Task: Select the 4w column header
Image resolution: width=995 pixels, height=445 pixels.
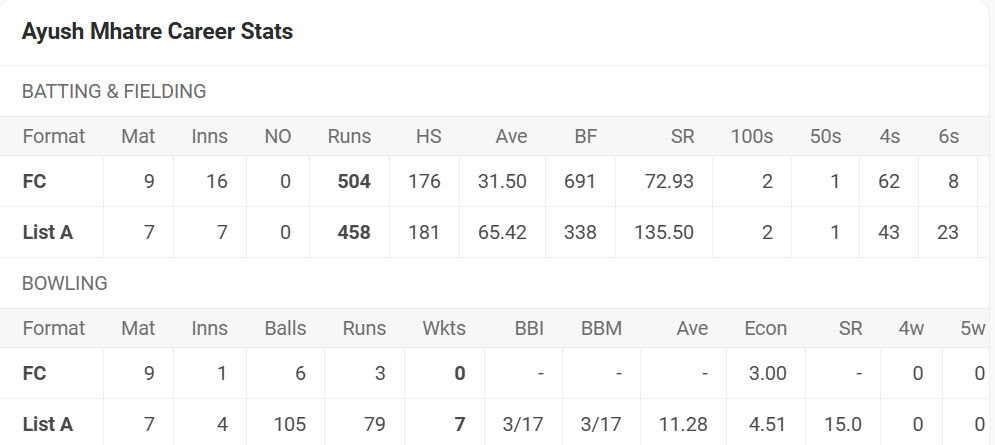Action: [911, 328]
